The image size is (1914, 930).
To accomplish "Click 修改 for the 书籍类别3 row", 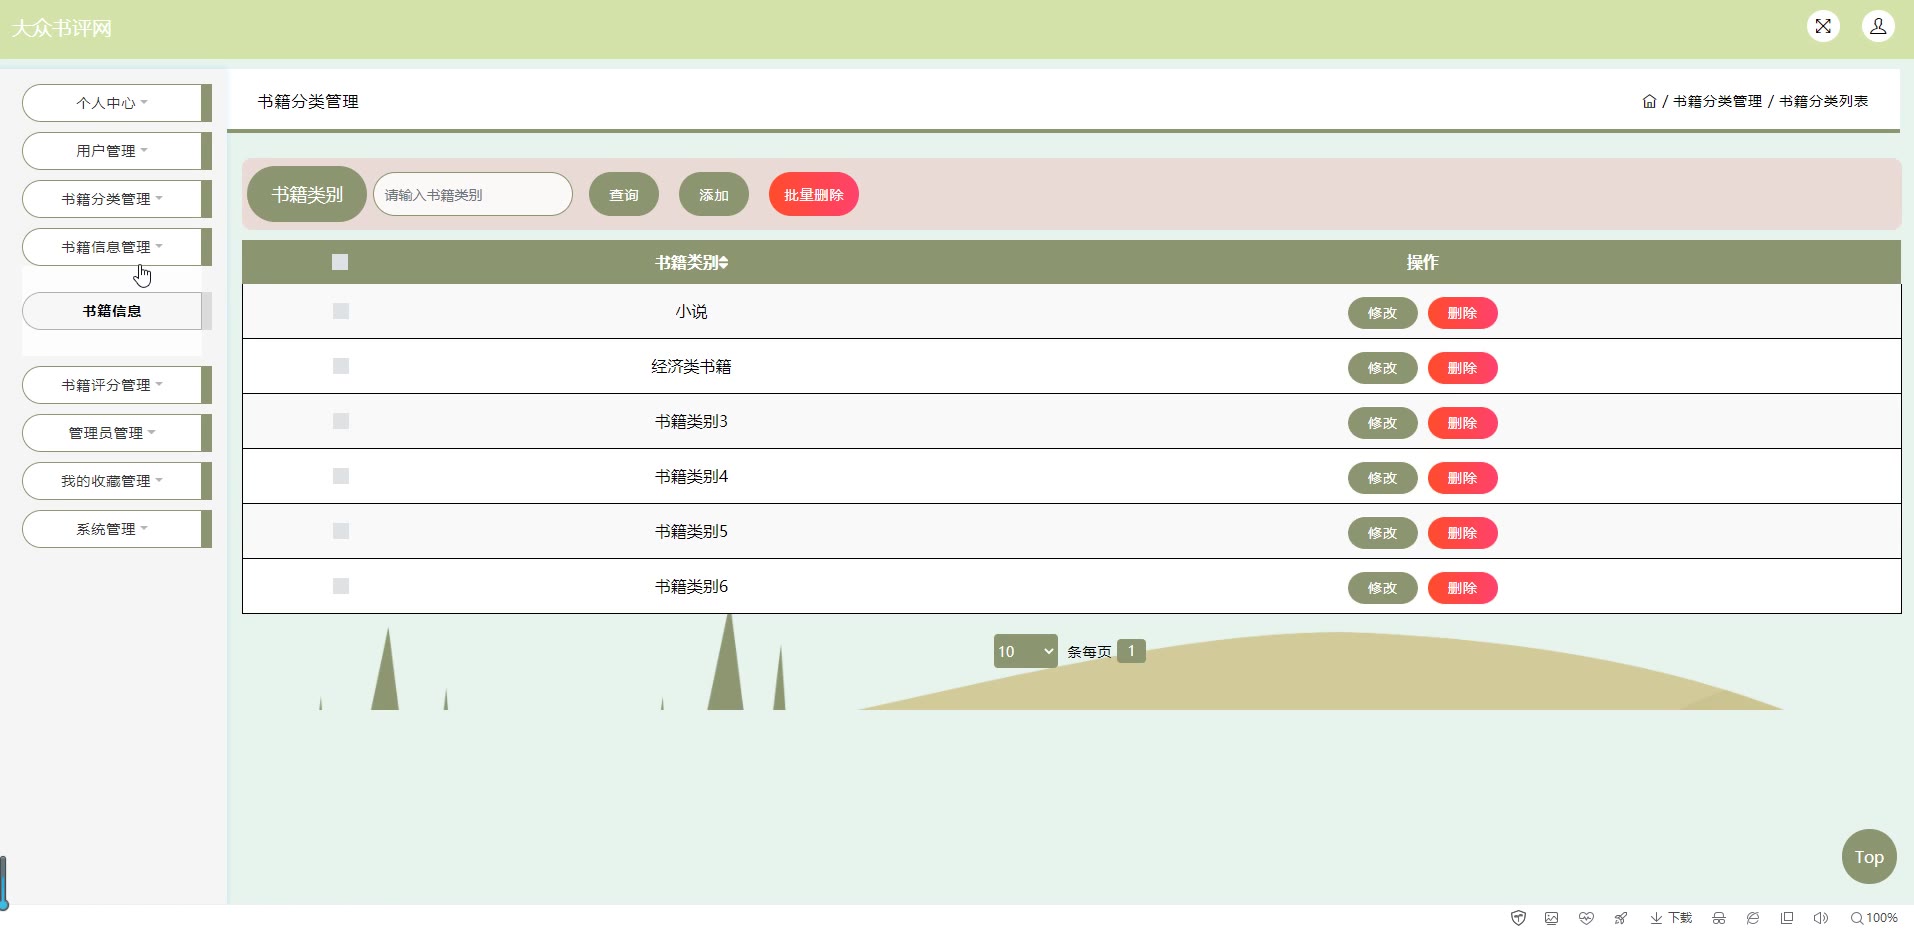I will click(1382, 423).
